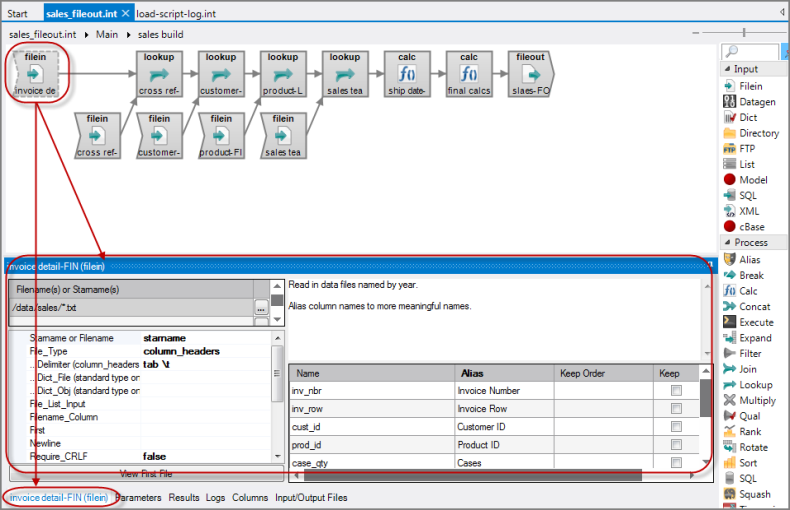Tick the Keep checkbox for inv_nbr
The height and width of the screenshot is (510, 790).
676,391
